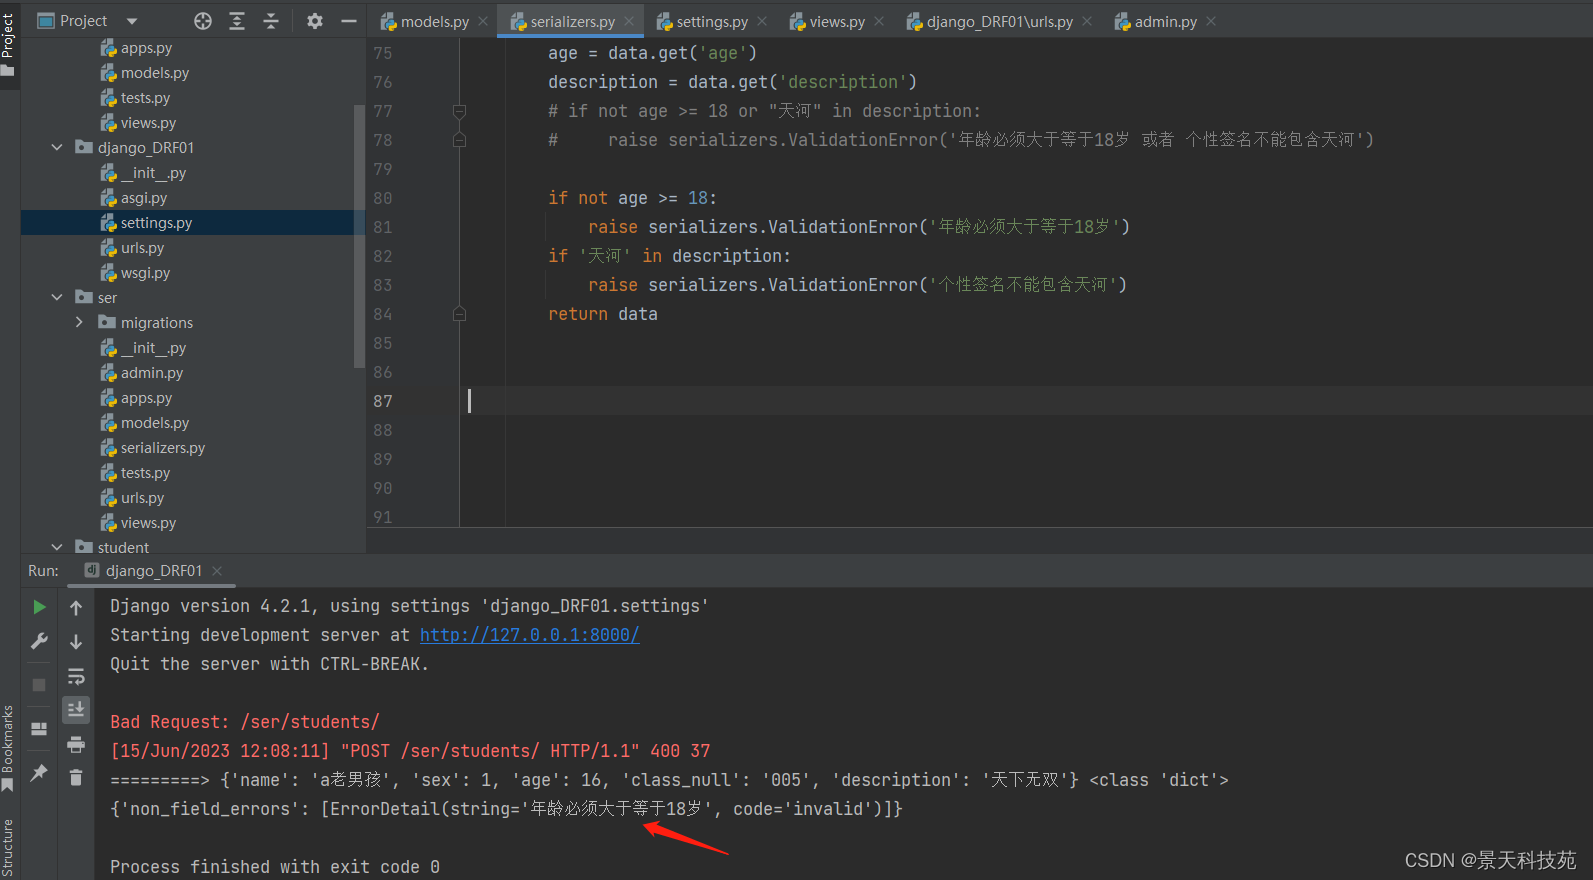Click gutter line number 80

click(383, 198)
